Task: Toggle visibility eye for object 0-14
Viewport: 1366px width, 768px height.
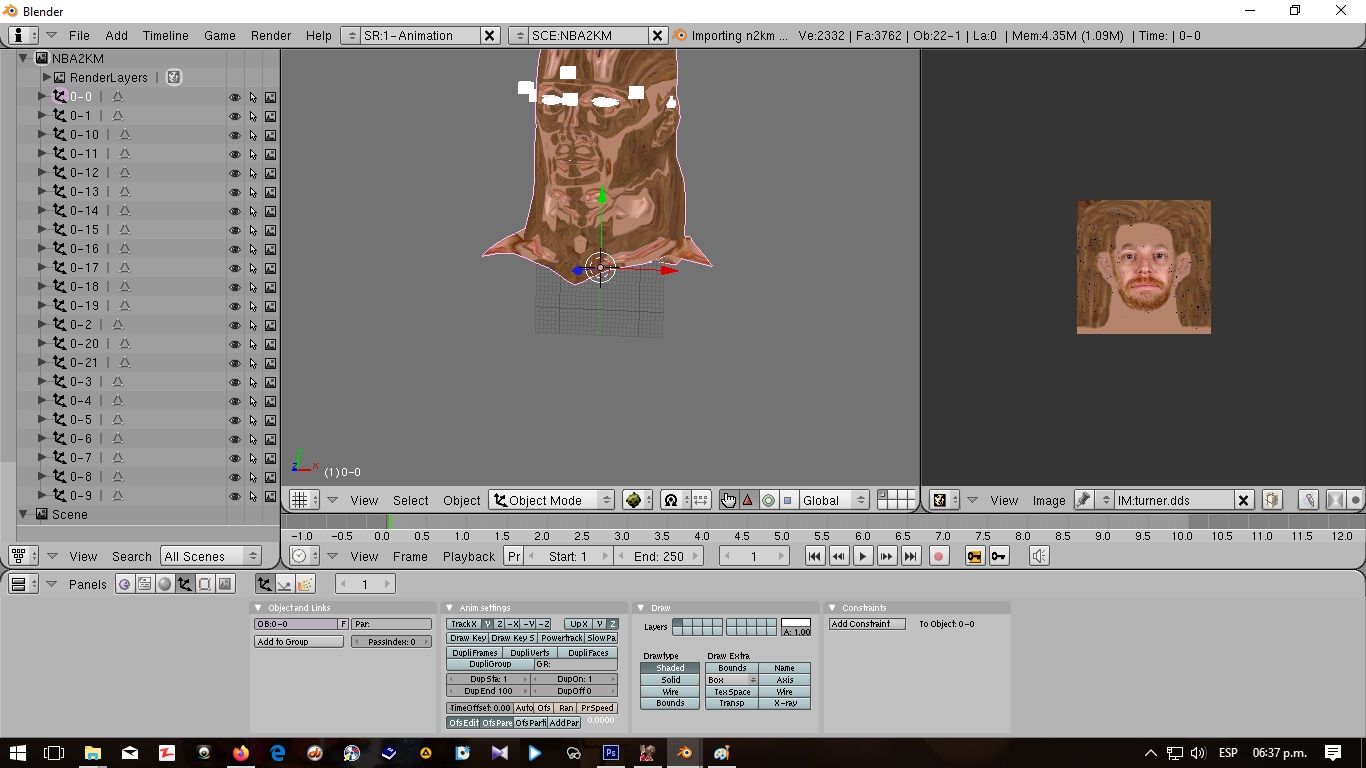Action: coord(235,211)
